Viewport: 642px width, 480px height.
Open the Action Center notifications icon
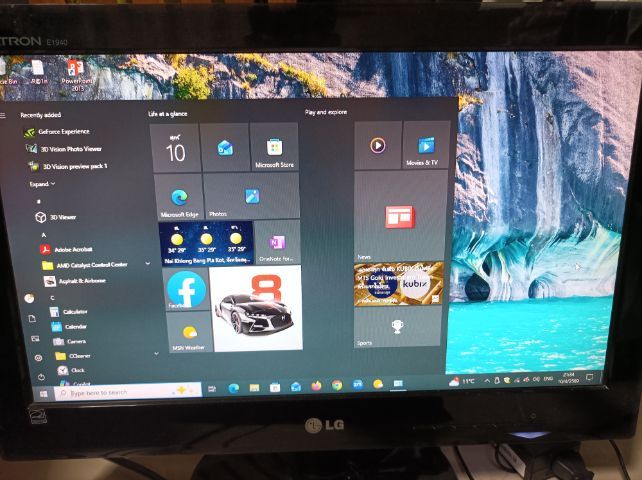(589, 377)
